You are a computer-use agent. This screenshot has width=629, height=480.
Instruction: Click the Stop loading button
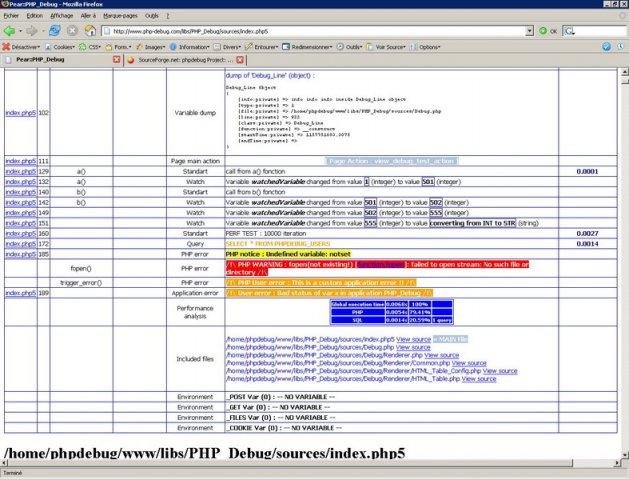[x=72, y=31]
